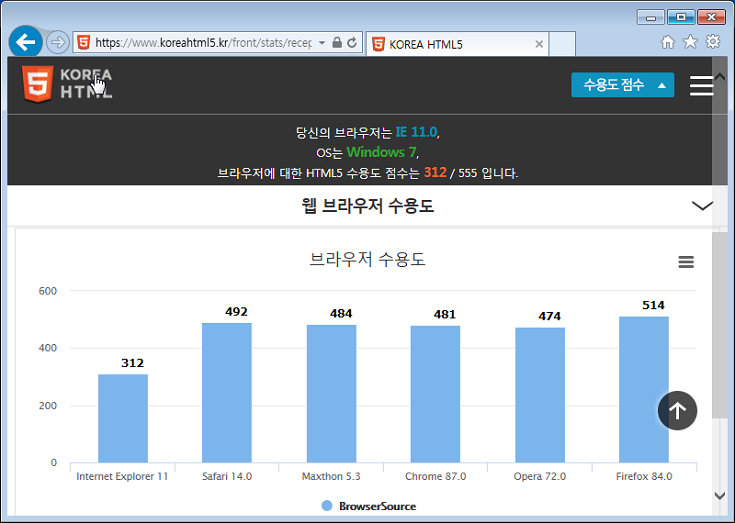Click the browser forward arrow button

click(58, 43)
